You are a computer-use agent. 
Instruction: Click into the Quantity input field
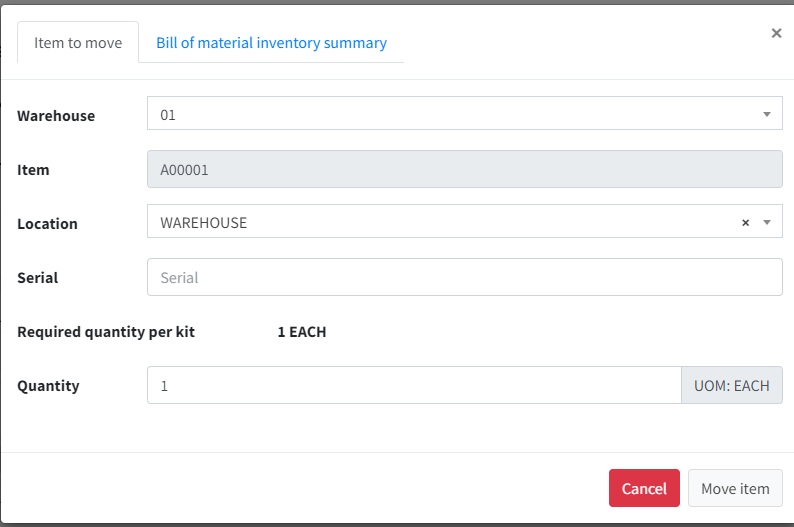[x=414, y=385]
